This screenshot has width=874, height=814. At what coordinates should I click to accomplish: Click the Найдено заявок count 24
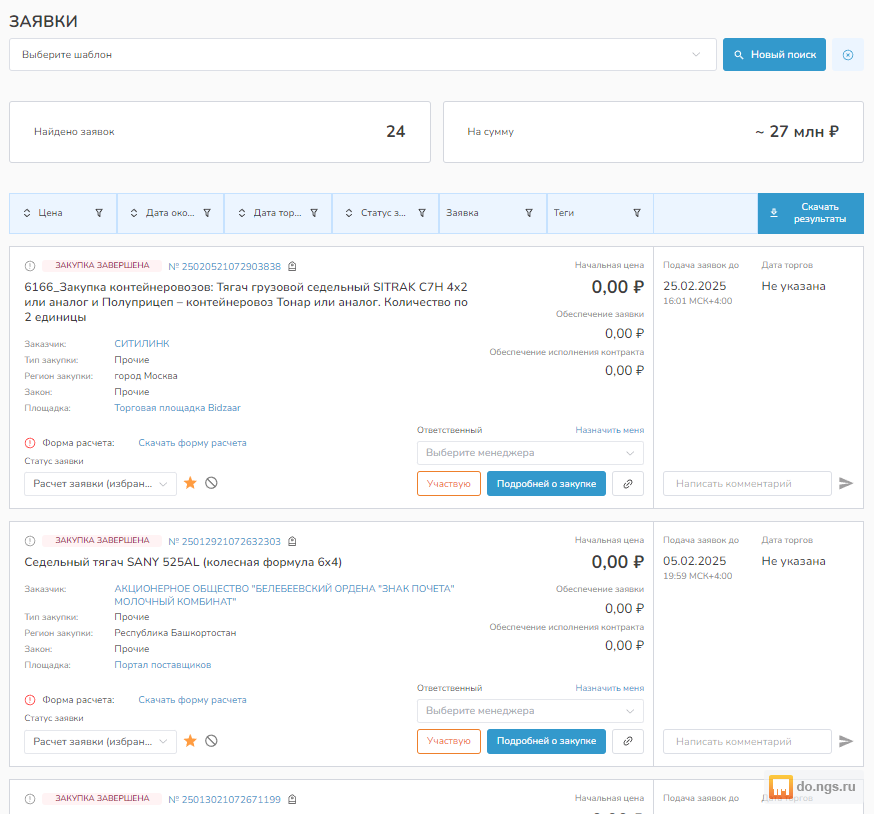coord(396,132)
